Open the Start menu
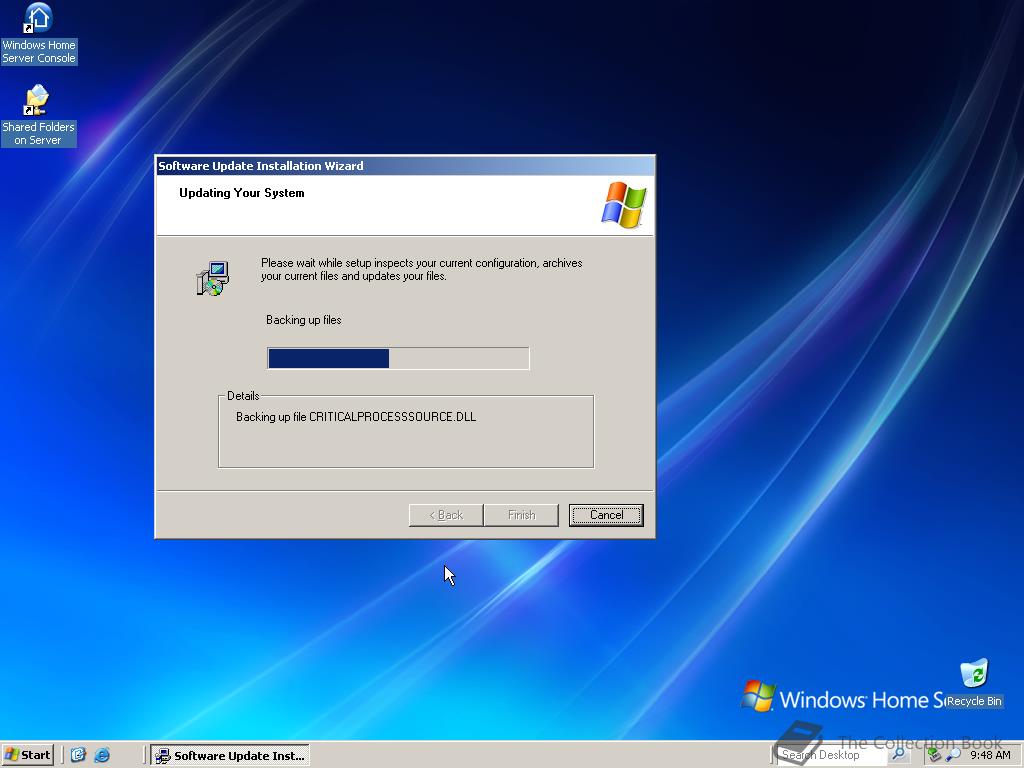The width and height of the screenshot is (1024, 768). [27, 755]
